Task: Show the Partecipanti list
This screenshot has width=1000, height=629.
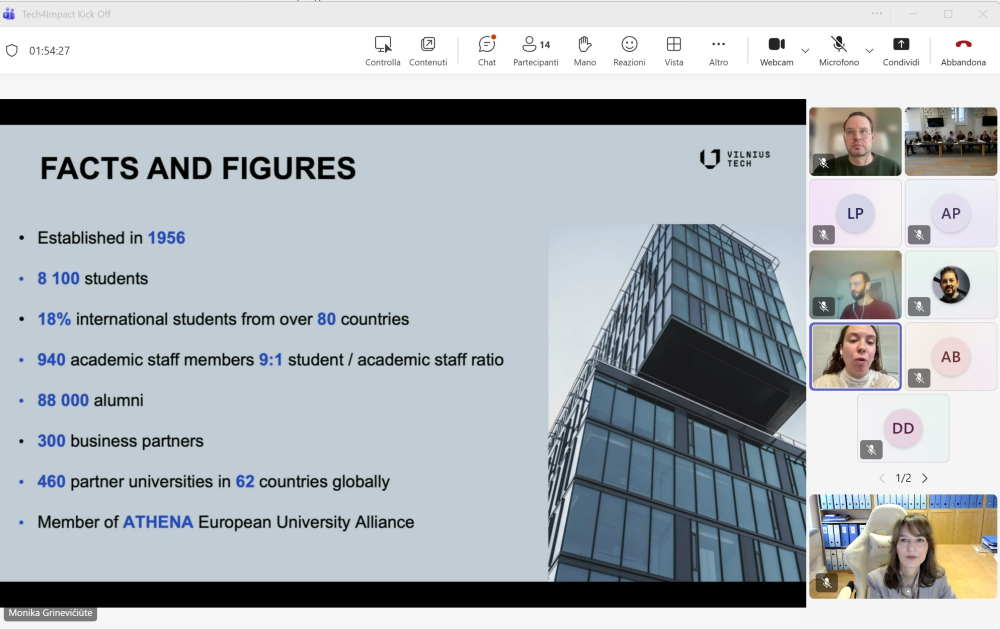Action: tap(536, 51)
